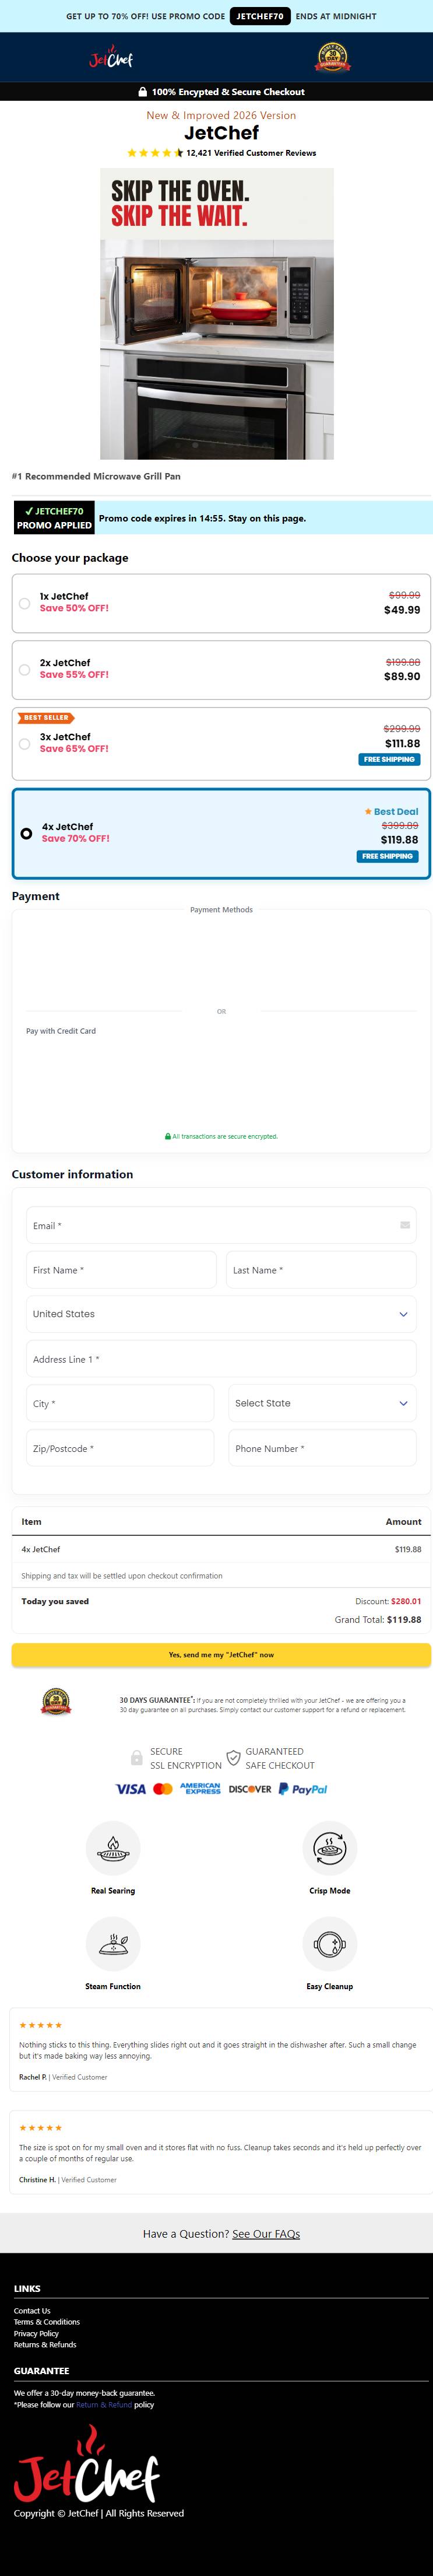Click the Visa card logo
This screenshot has height=2576, width=433.
coord(130,1789)
